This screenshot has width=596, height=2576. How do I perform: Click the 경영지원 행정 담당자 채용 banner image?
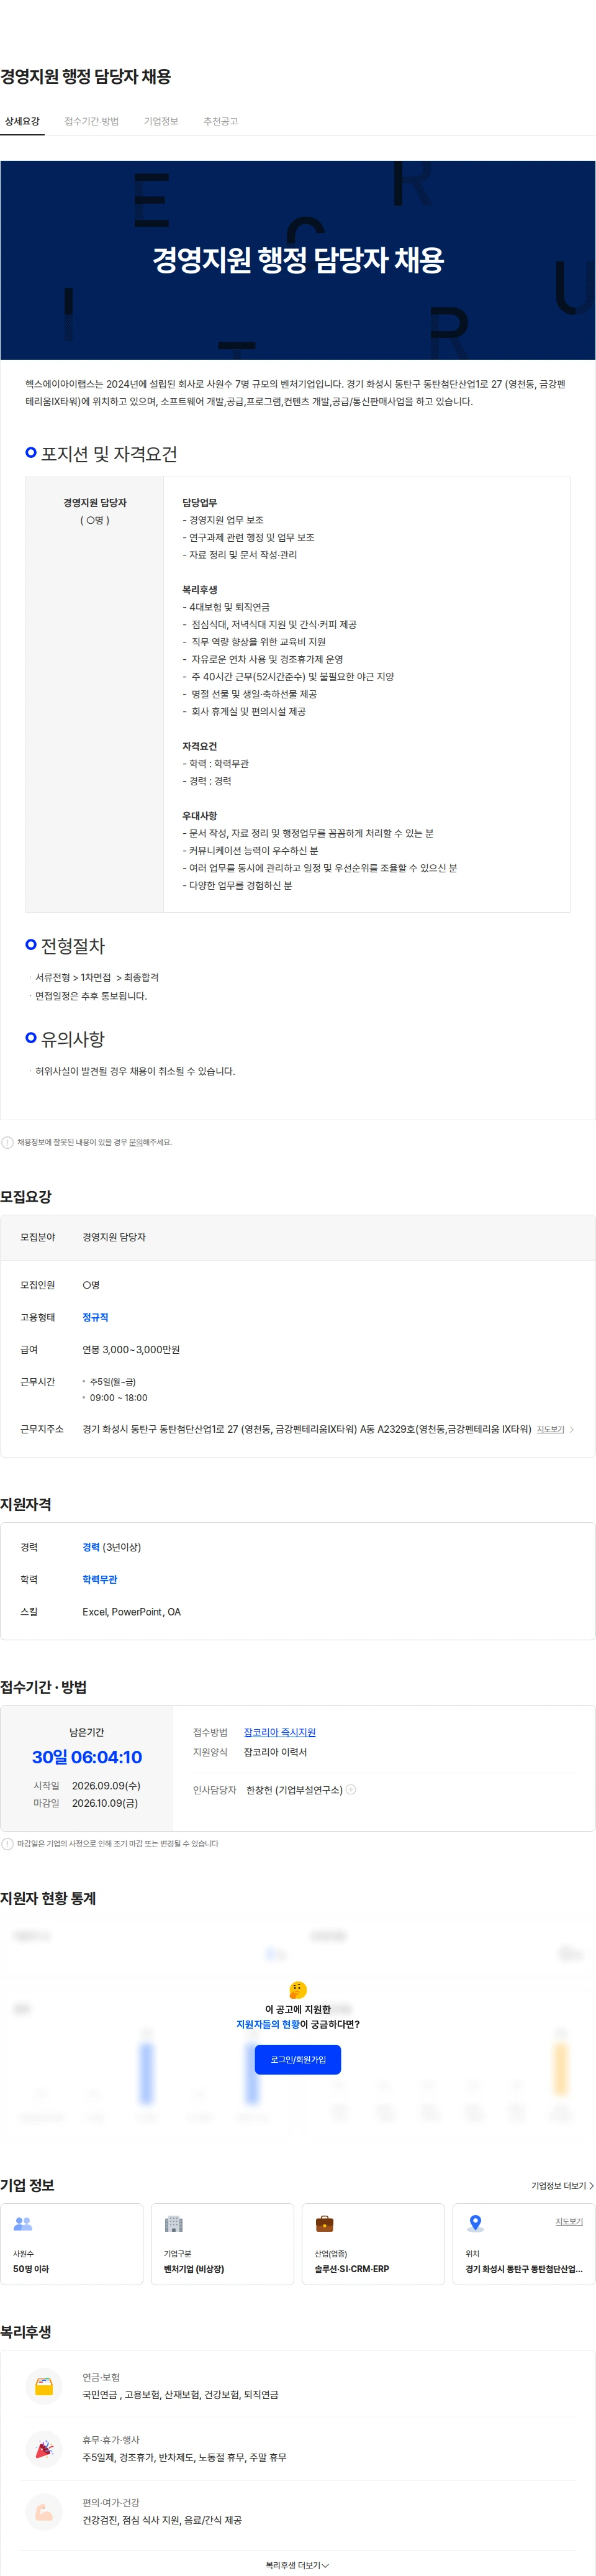click(298, 260)
